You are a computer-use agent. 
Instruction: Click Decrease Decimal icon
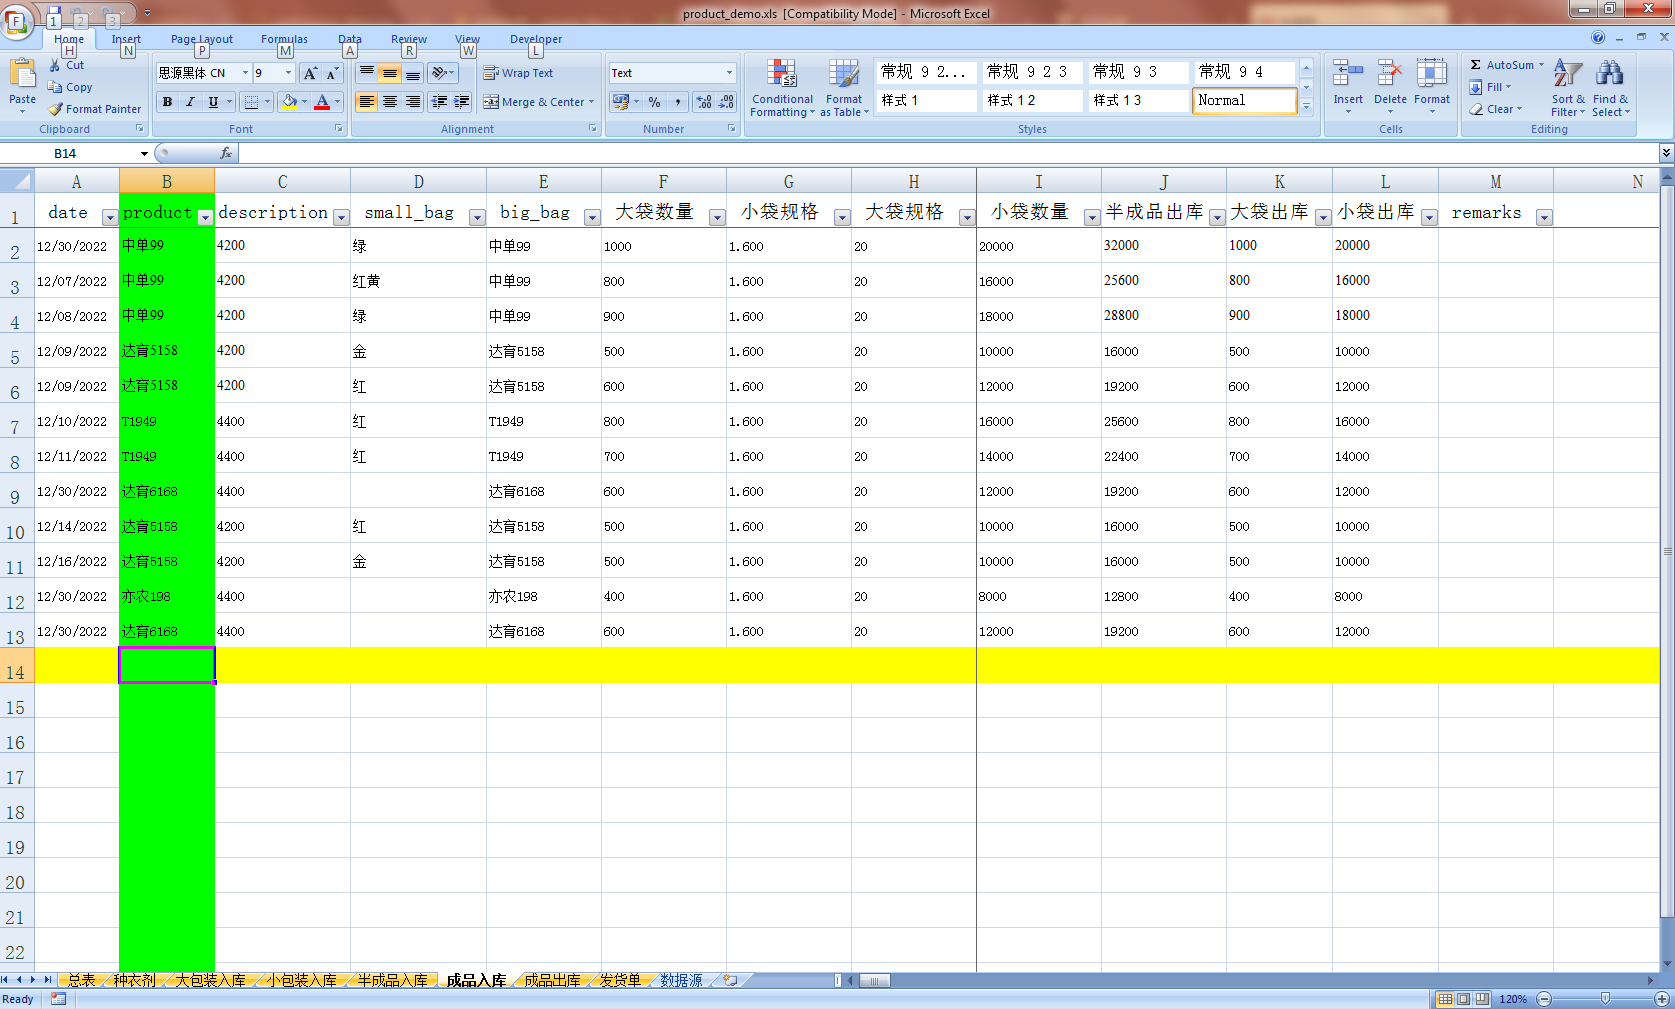coord(726,102)
